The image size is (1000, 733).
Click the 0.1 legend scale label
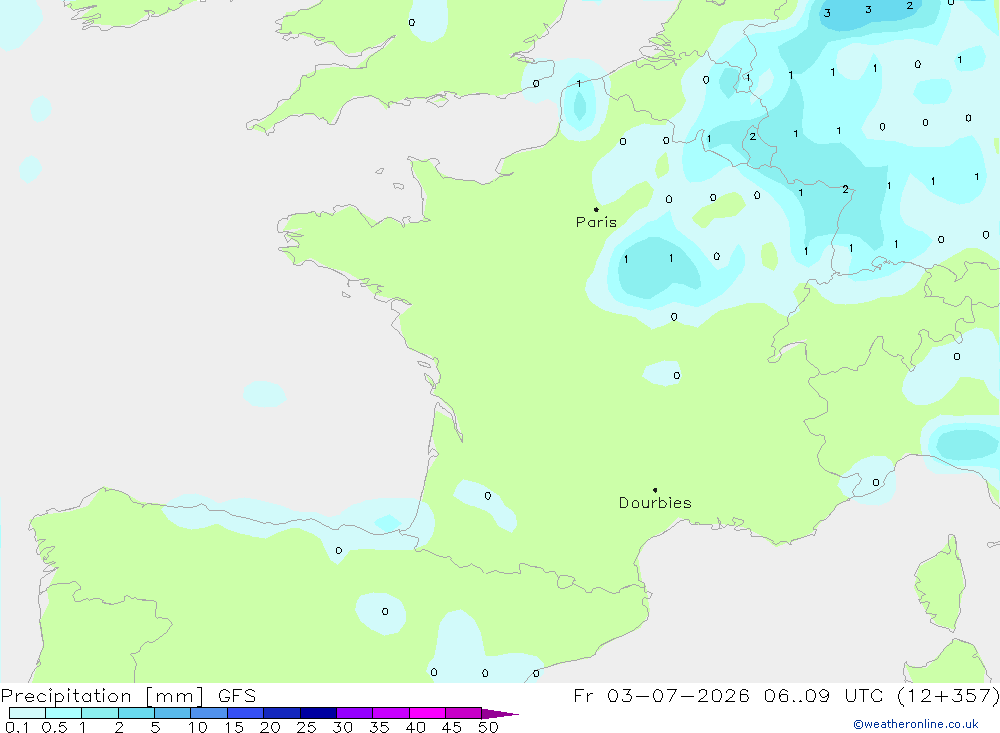(x=17, y=727)
